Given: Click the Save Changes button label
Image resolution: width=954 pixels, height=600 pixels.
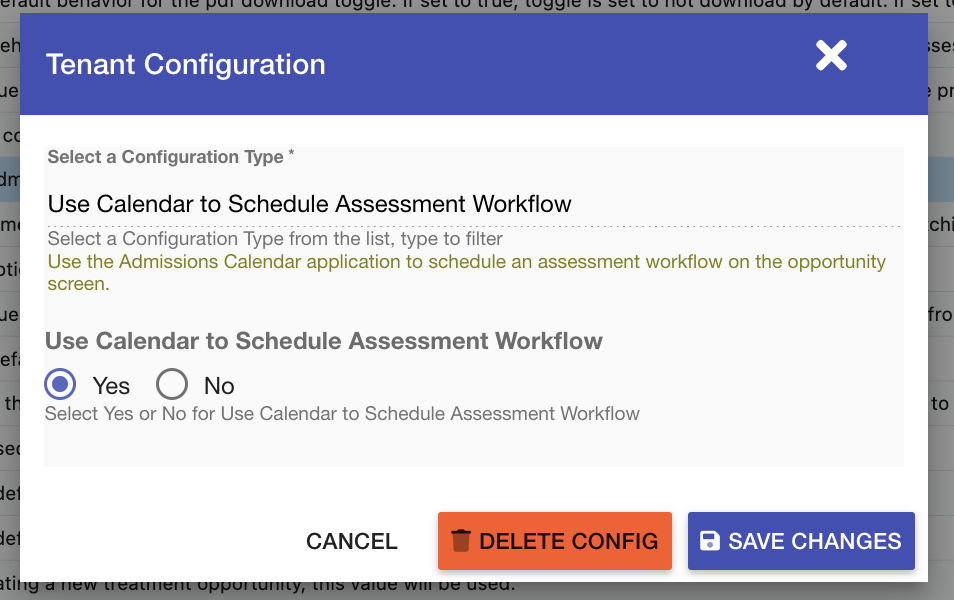Looking at the screenshot, I should tap(814, 541).
